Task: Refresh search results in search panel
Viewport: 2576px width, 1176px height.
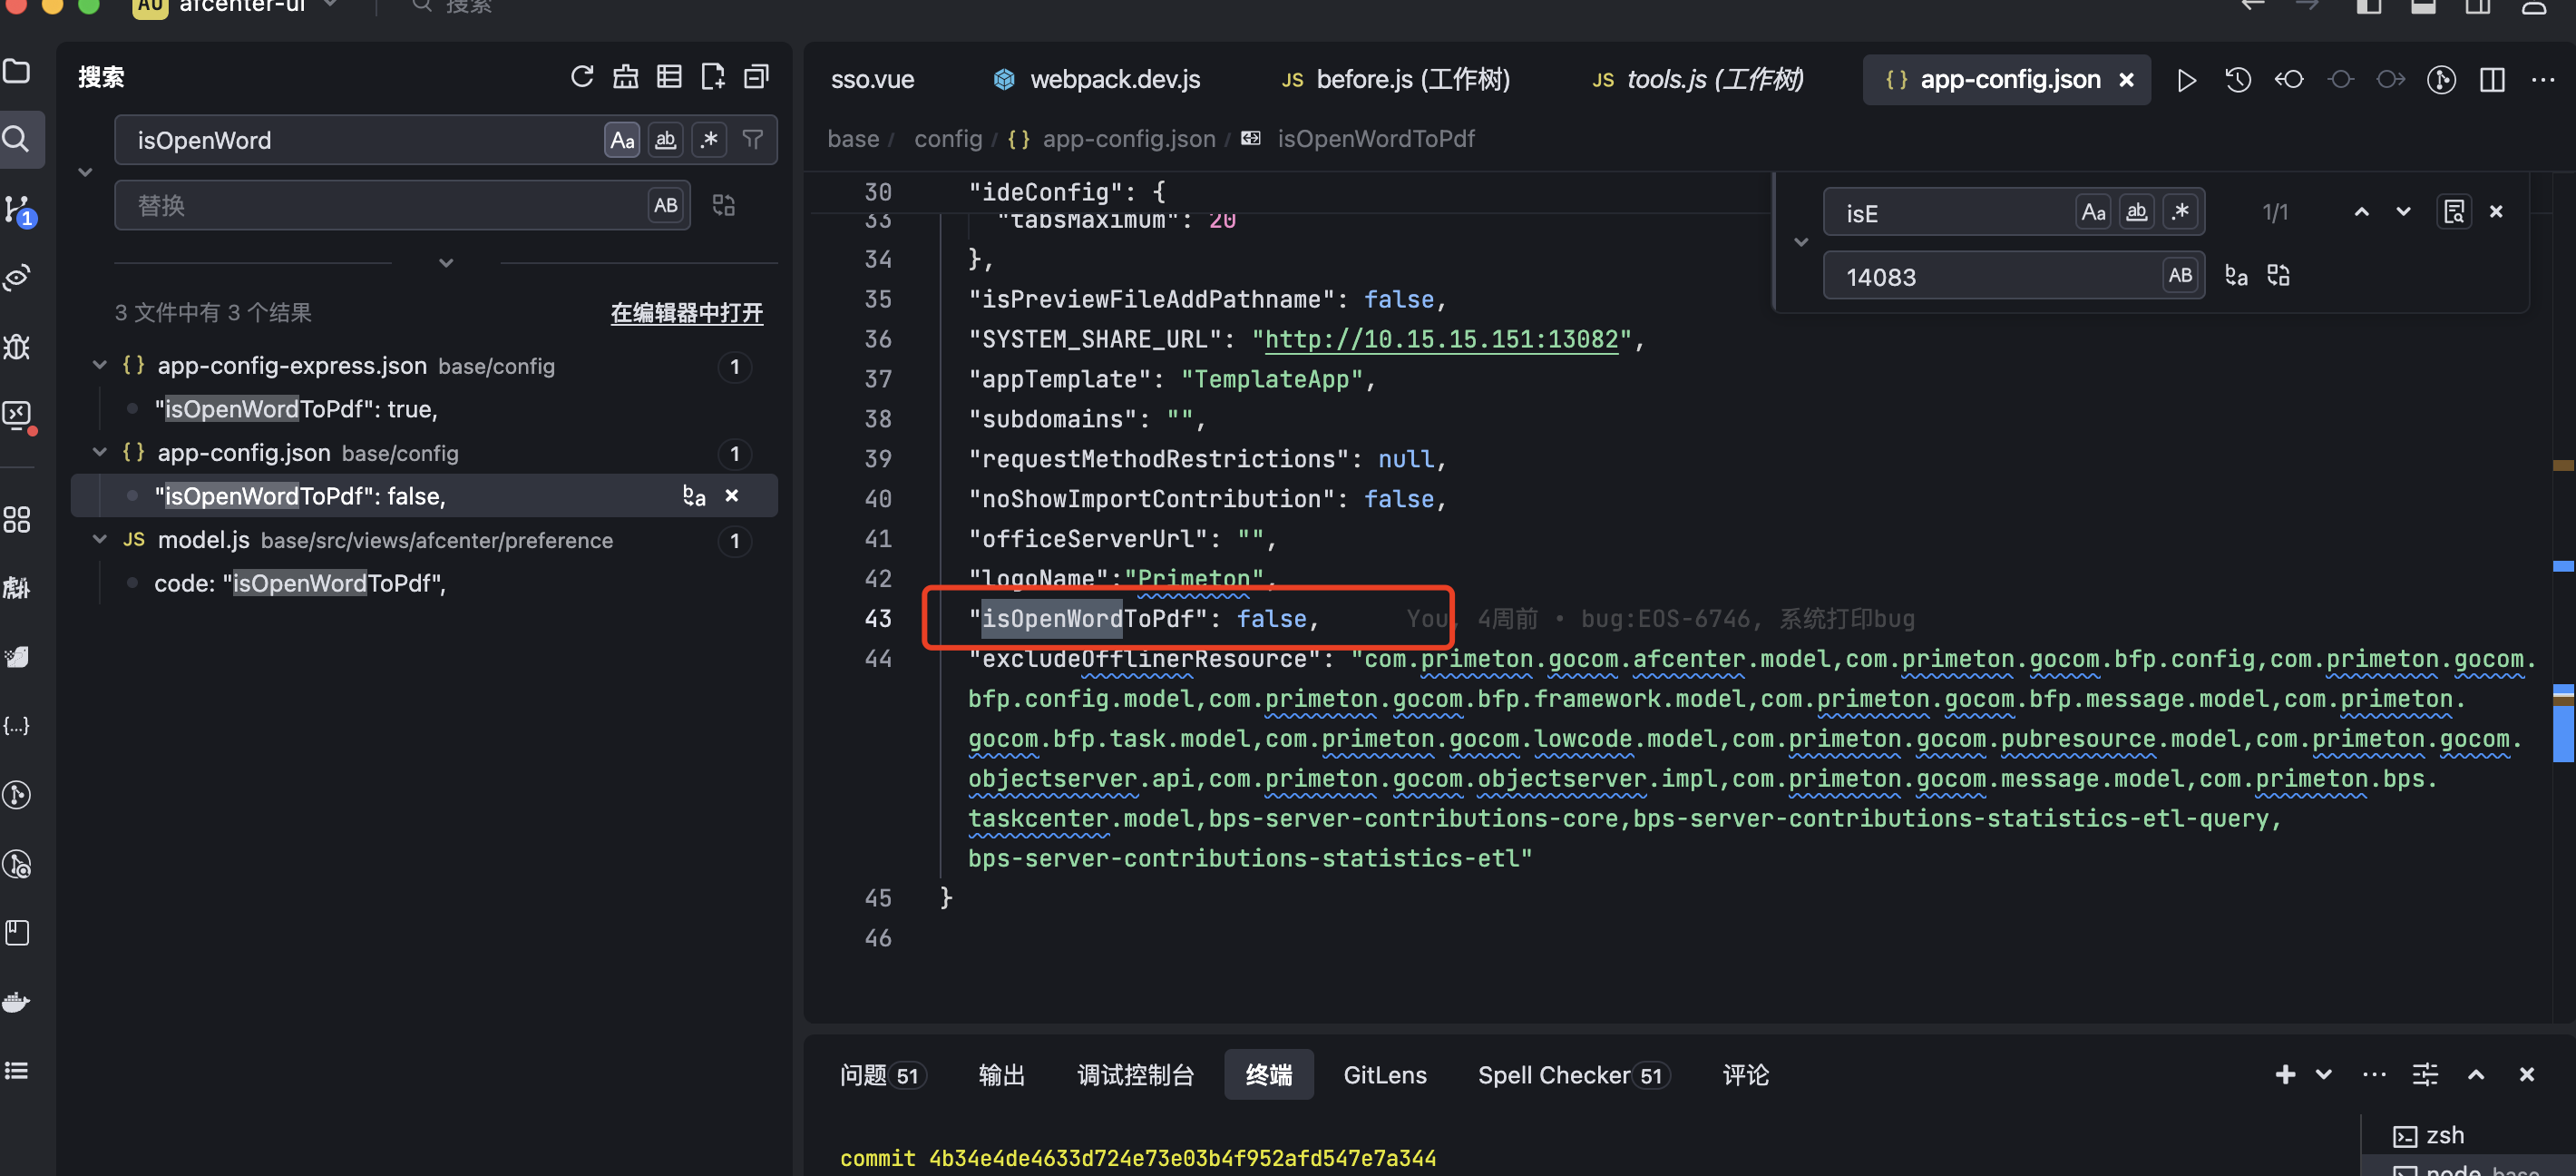Action: (582, 77)
